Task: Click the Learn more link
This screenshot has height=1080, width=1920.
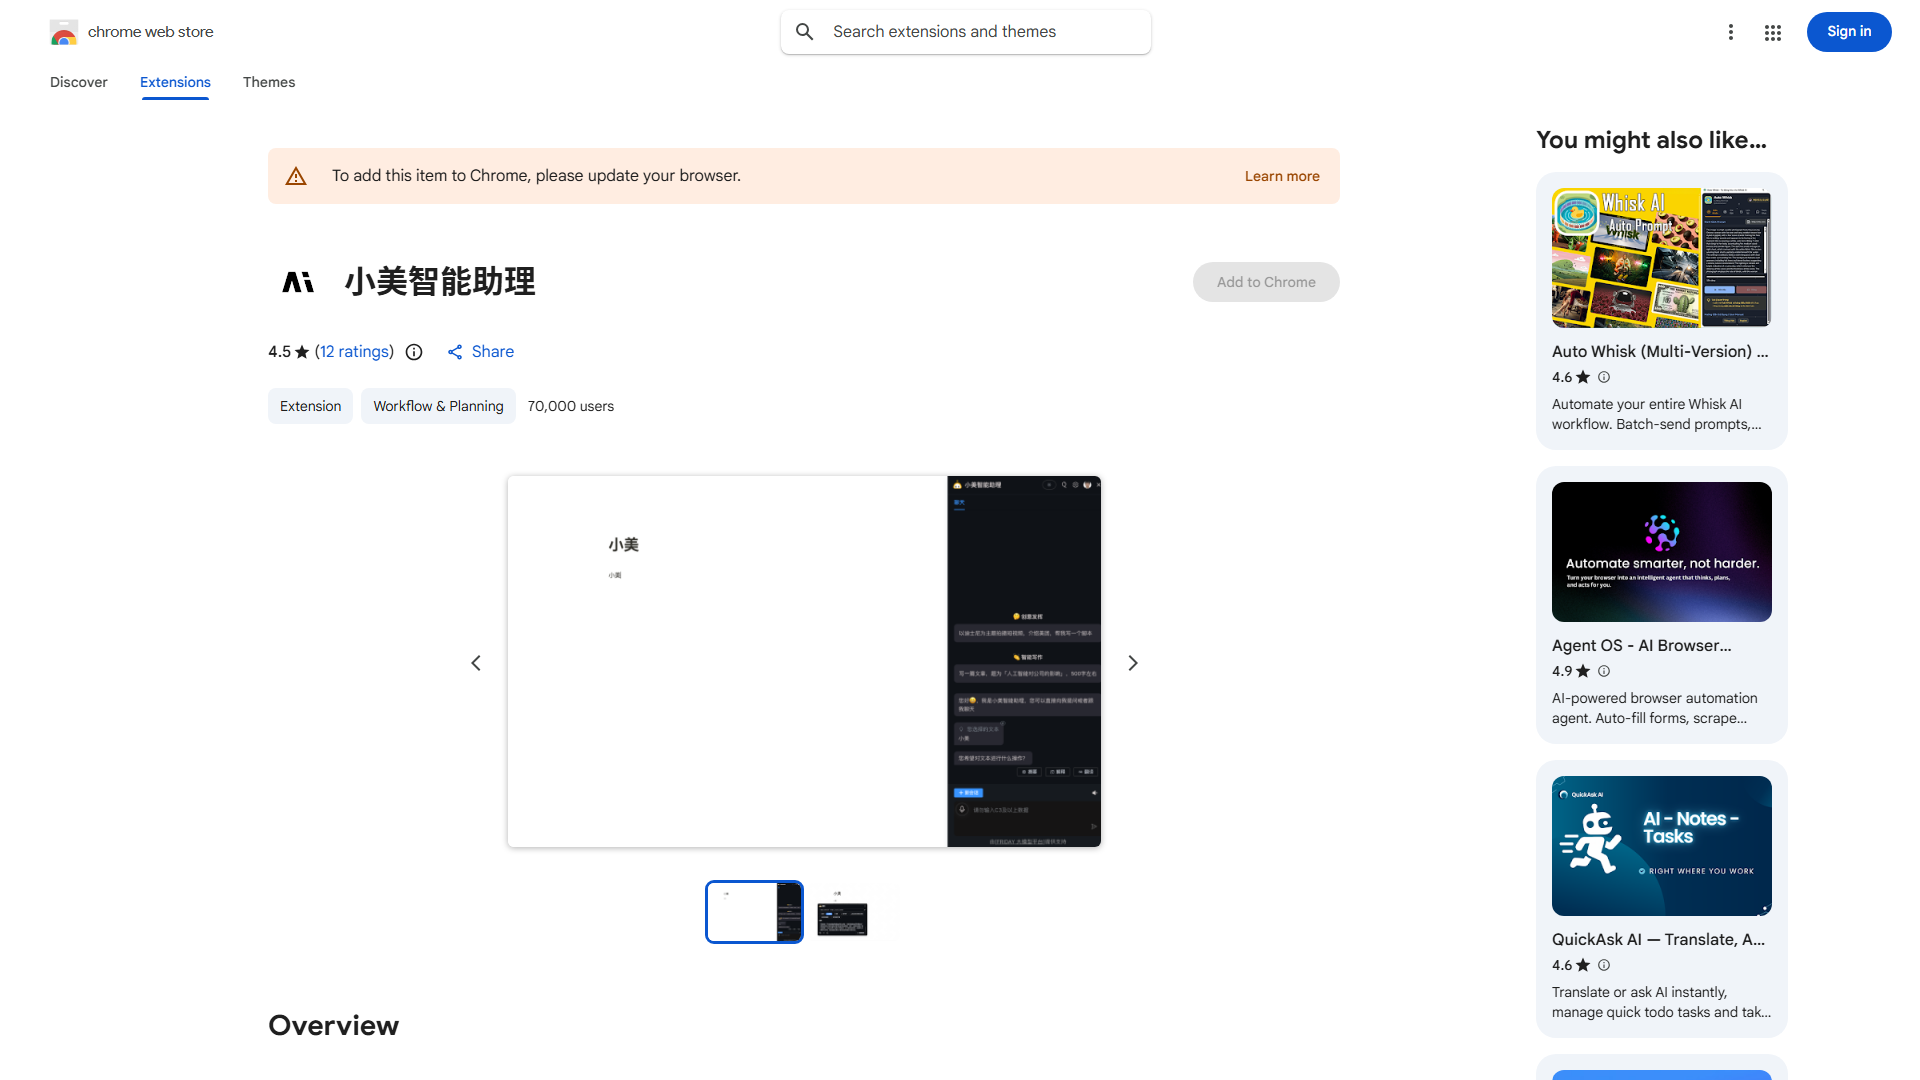Action: [1282, 176]
